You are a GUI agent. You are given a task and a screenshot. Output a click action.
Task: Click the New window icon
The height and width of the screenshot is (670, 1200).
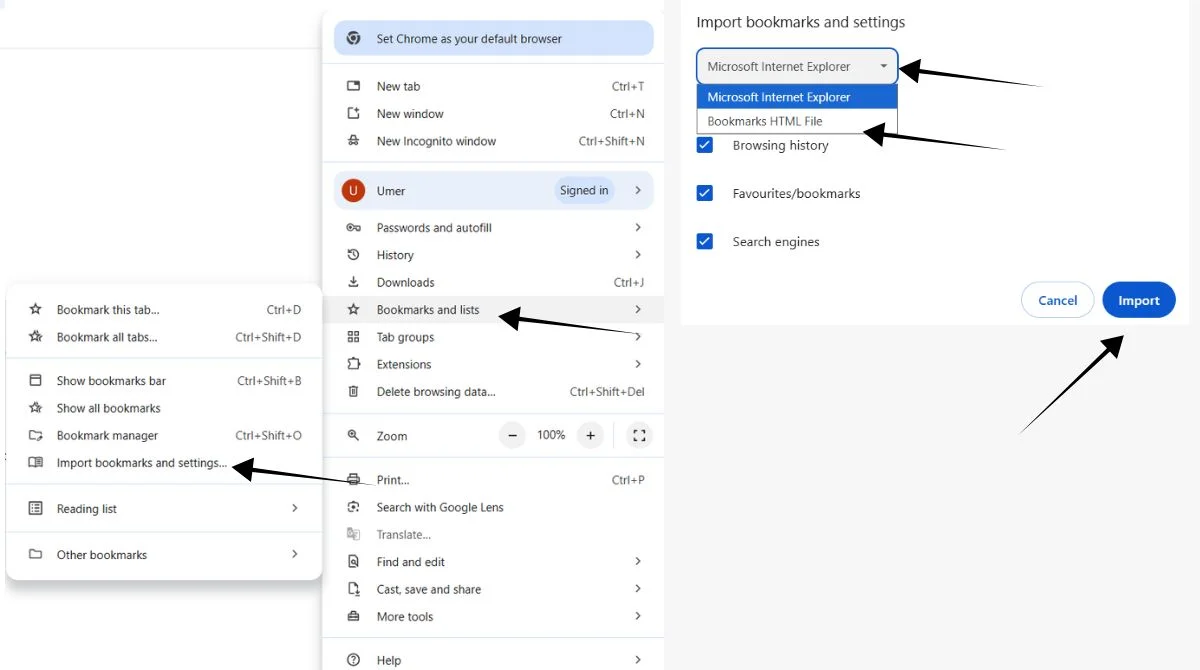(353, 114)
